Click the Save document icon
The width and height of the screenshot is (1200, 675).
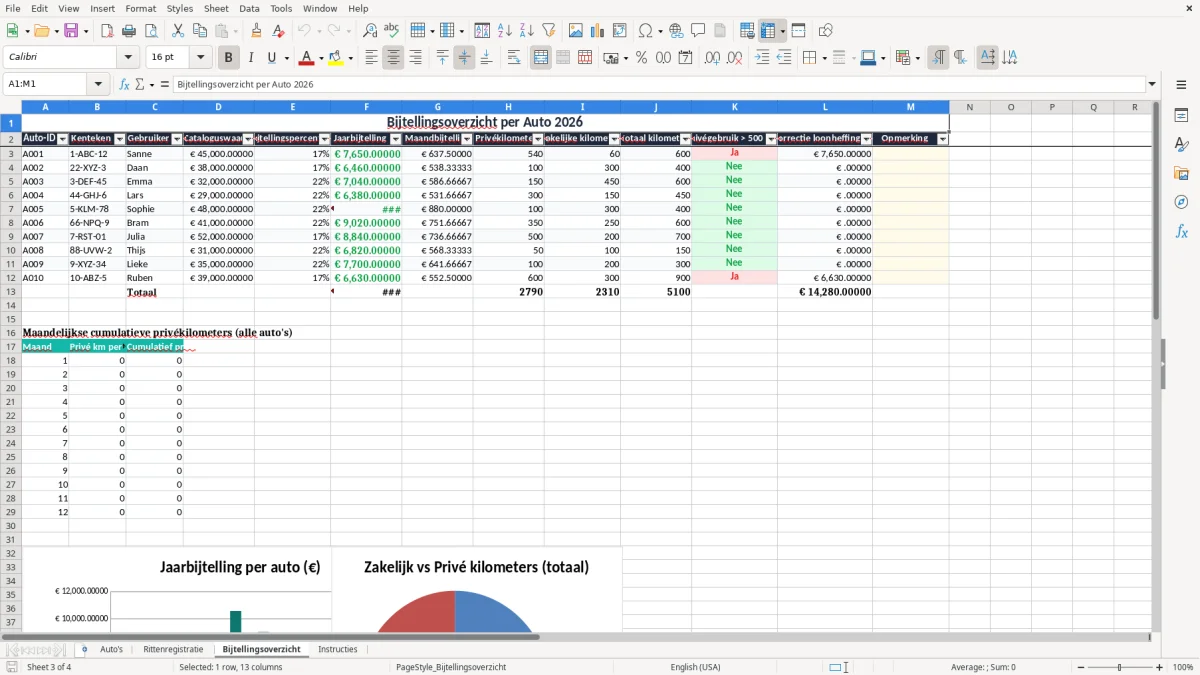pyautogui.click(x=71, y=31)
